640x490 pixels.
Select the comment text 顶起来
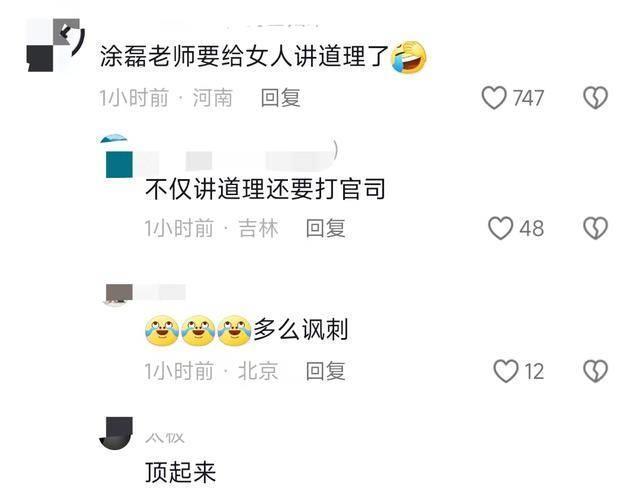(180, 472)
